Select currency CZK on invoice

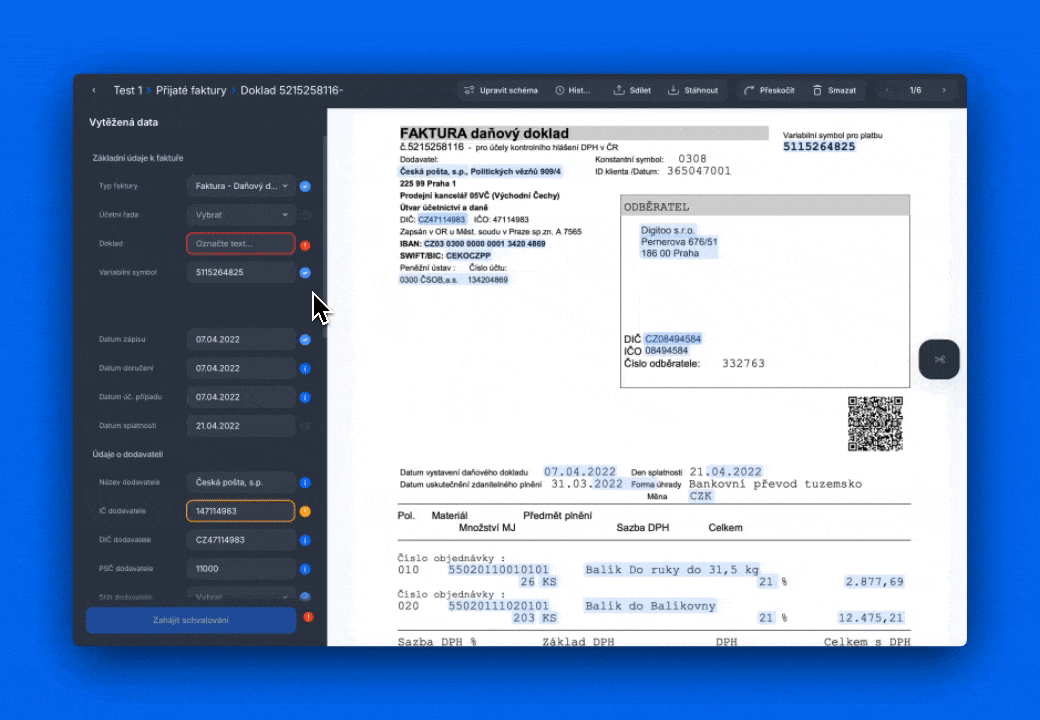coord(700,496)
